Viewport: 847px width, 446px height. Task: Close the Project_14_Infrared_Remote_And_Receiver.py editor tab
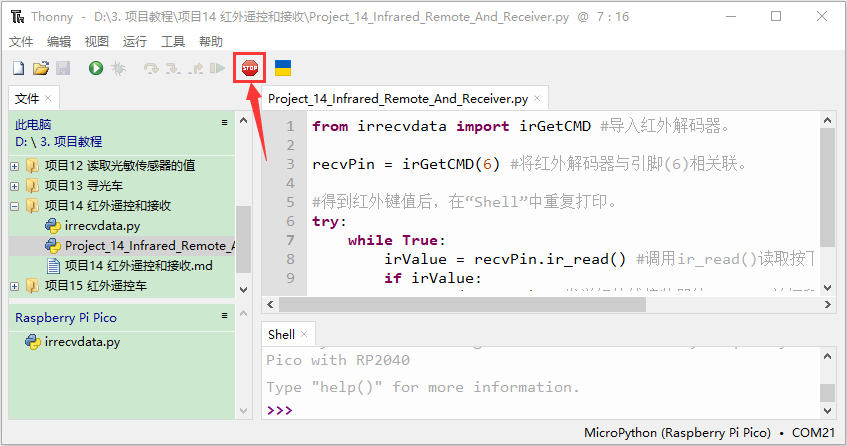pos(537,98)
